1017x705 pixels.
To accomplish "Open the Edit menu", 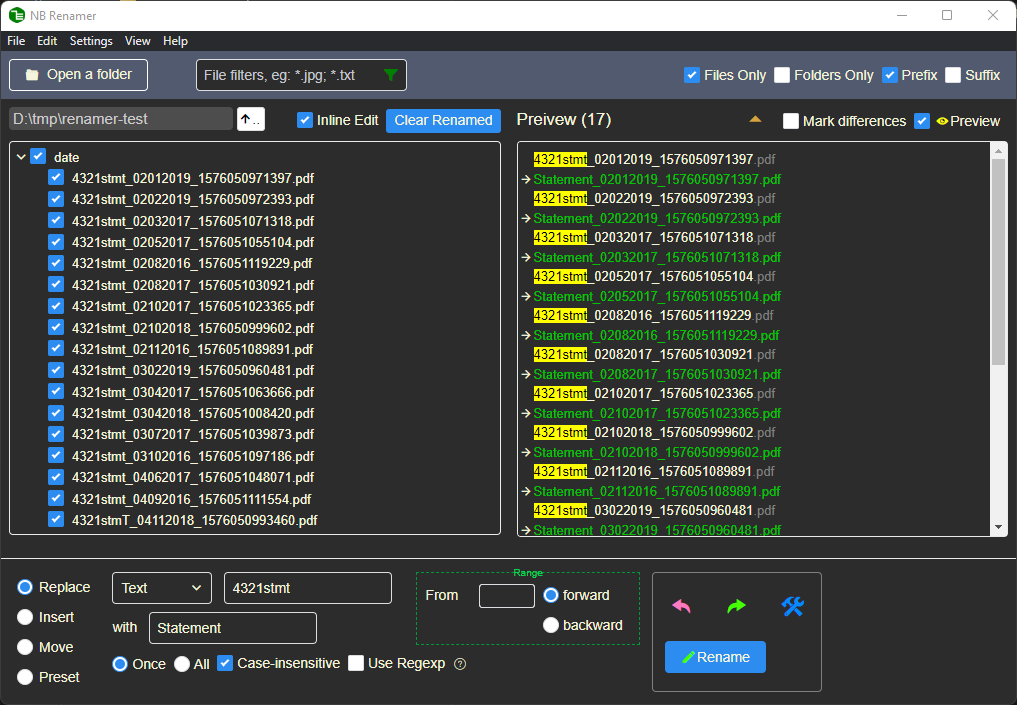I will tap(47, 41).
